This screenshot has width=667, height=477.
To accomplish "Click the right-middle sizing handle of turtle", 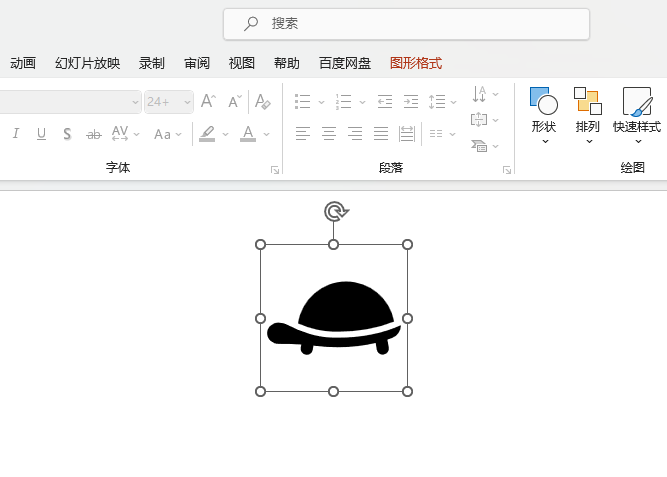I will pos(407,318).
